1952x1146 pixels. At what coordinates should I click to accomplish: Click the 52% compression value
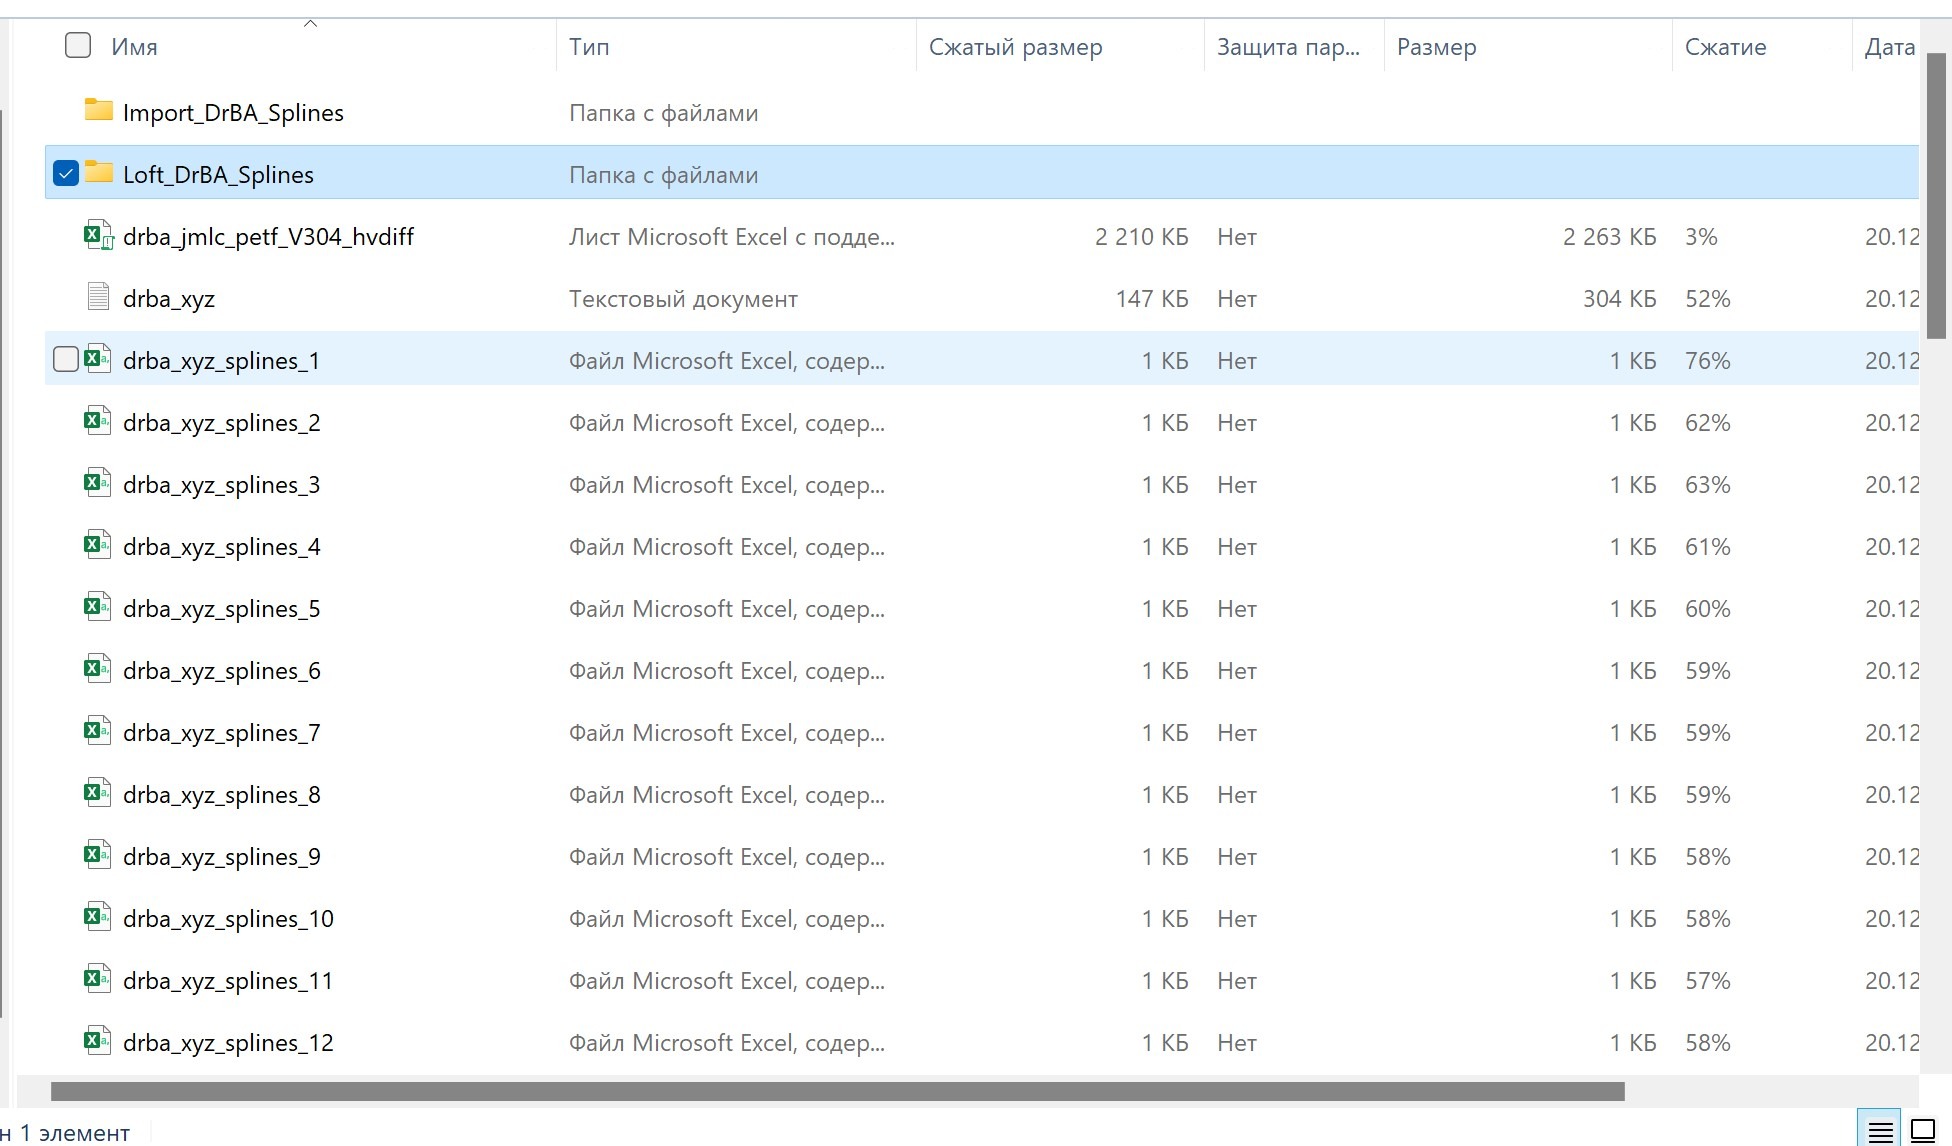(x=1707, y=299)
